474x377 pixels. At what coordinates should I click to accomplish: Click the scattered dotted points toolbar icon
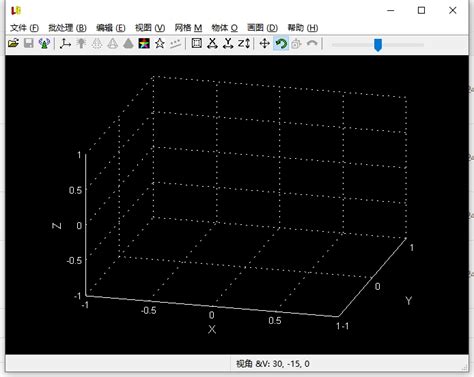click(175, 43)
